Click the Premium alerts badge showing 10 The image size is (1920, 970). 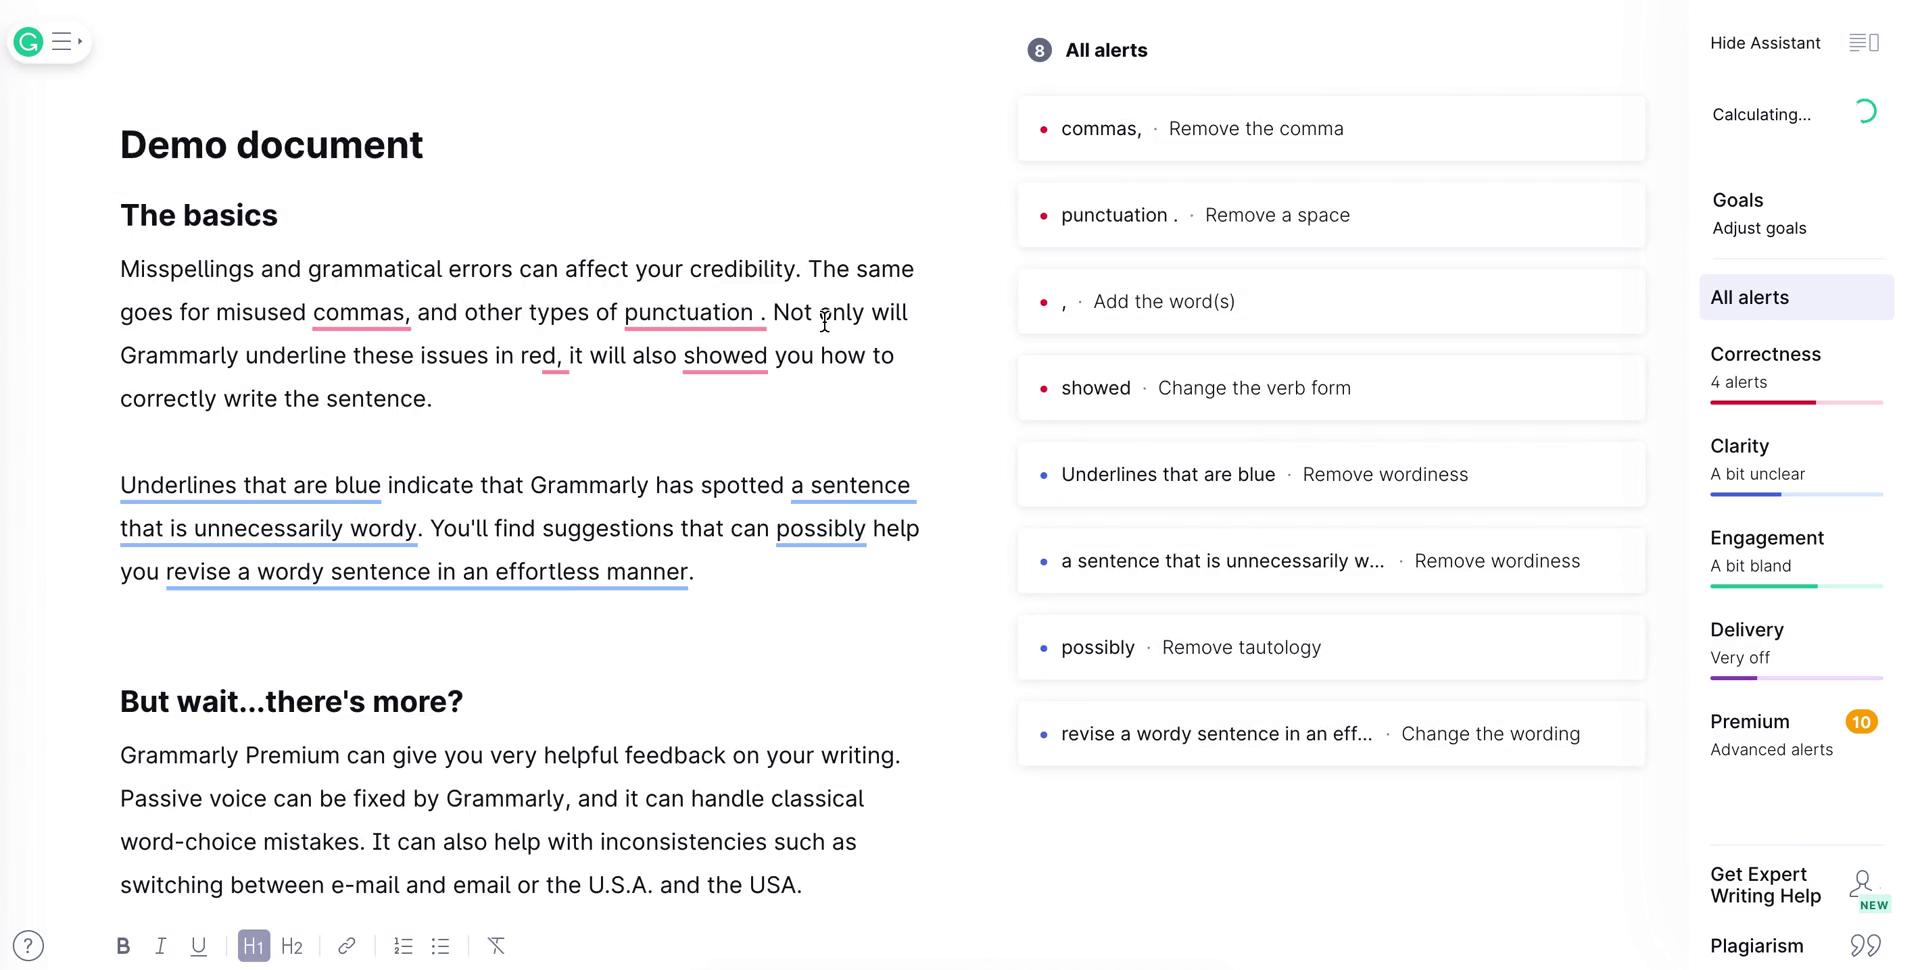(x=1861, y=722)
